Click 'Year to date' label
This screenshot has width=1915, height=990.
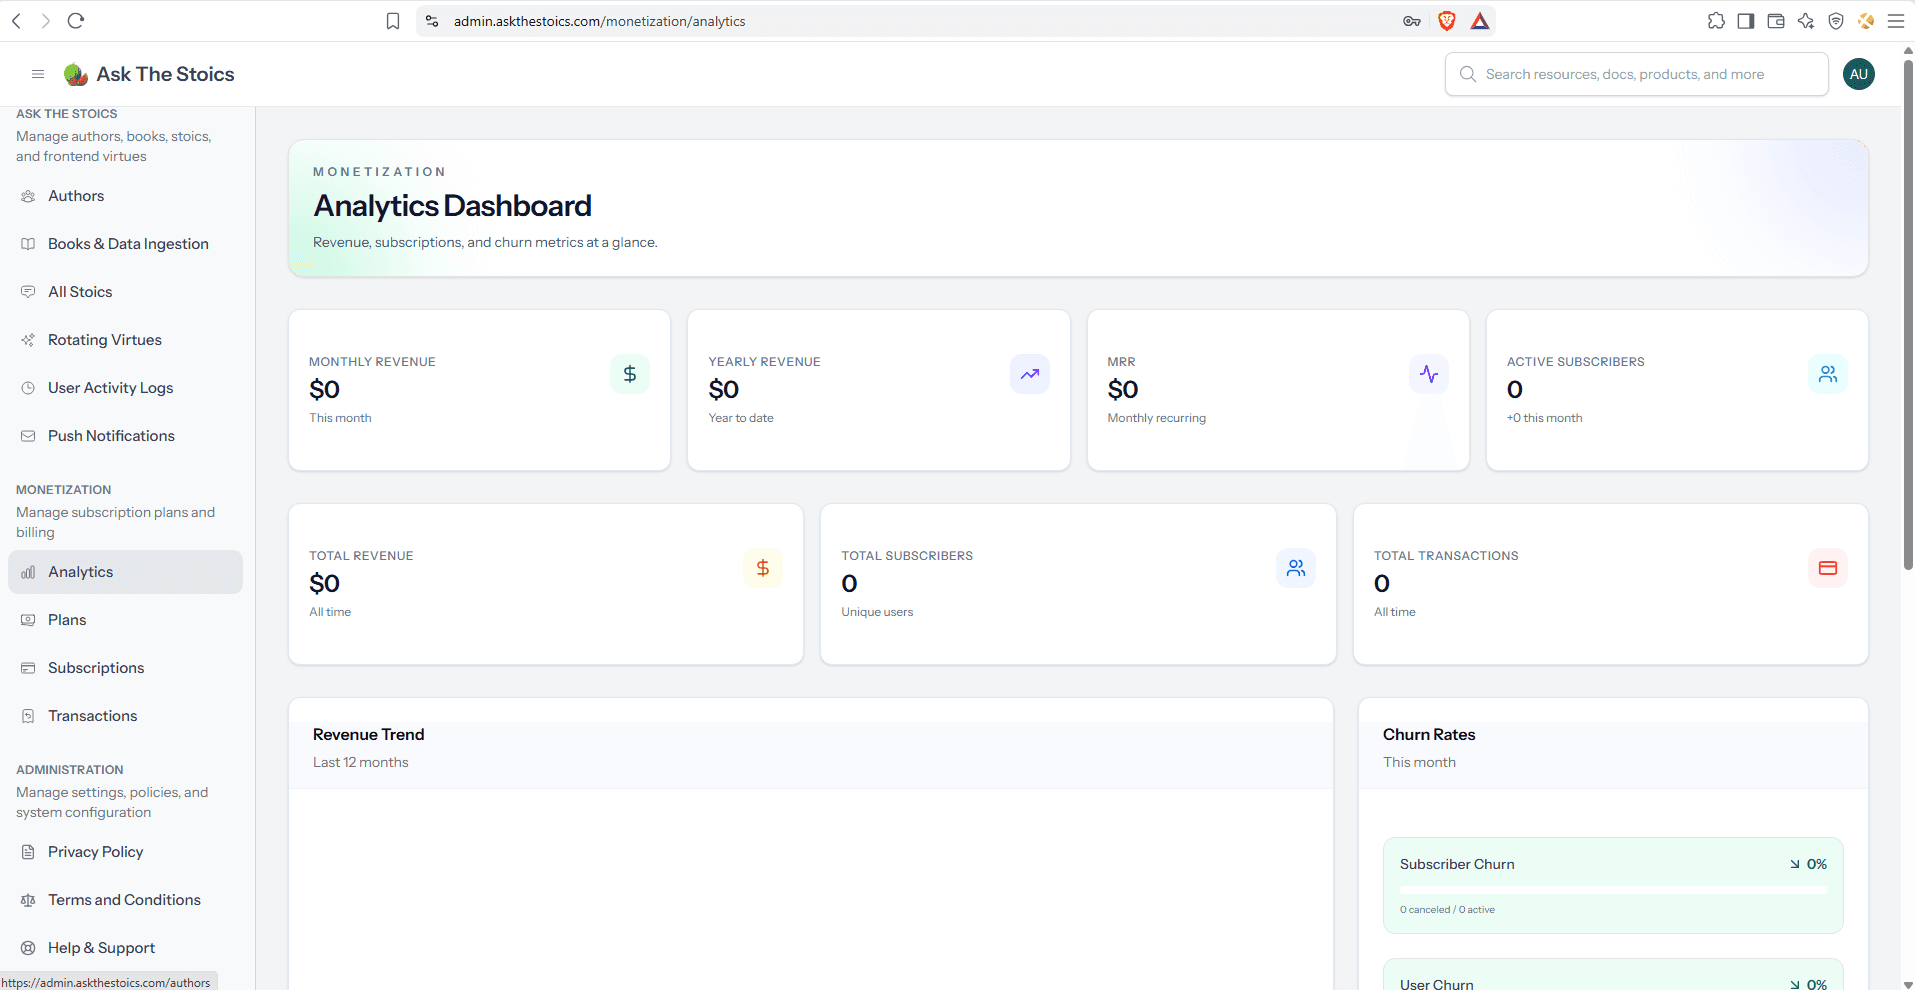point(741,418)
